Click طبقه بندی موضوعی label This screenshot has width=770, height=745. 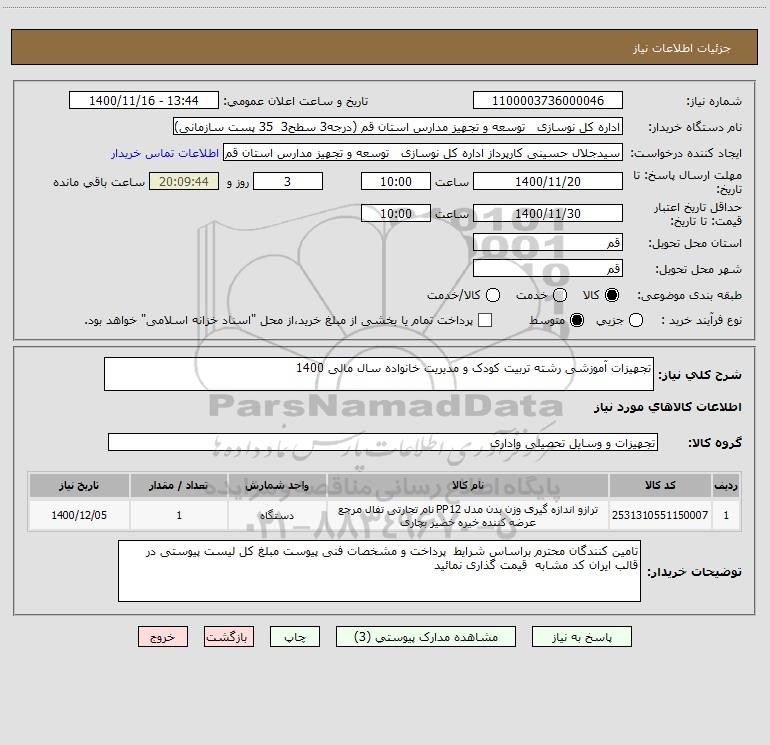coord(689,296)
